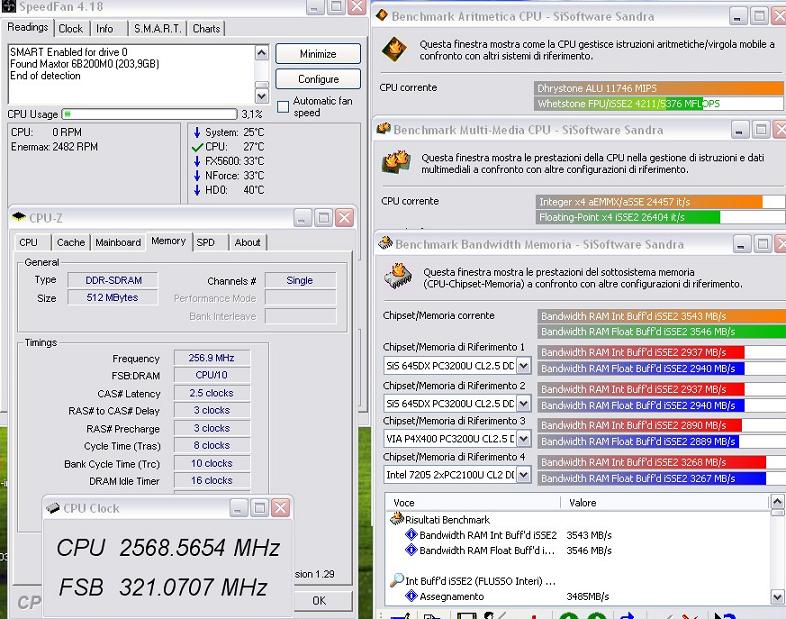Select the Memory tab in CPU-Z

(168, 241)
